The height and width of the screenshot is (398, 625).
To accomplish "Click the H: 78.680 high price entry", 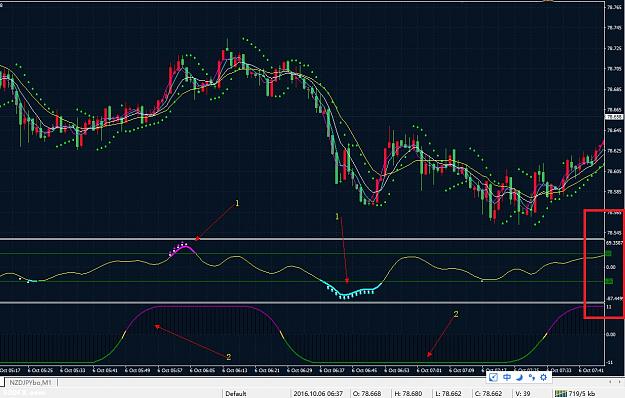I will click(x=408, y=394).
